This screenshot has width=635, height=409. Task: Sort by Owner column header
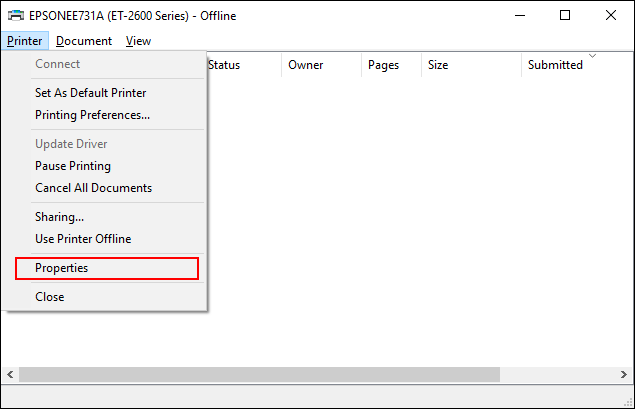click(x=305, y=65)
